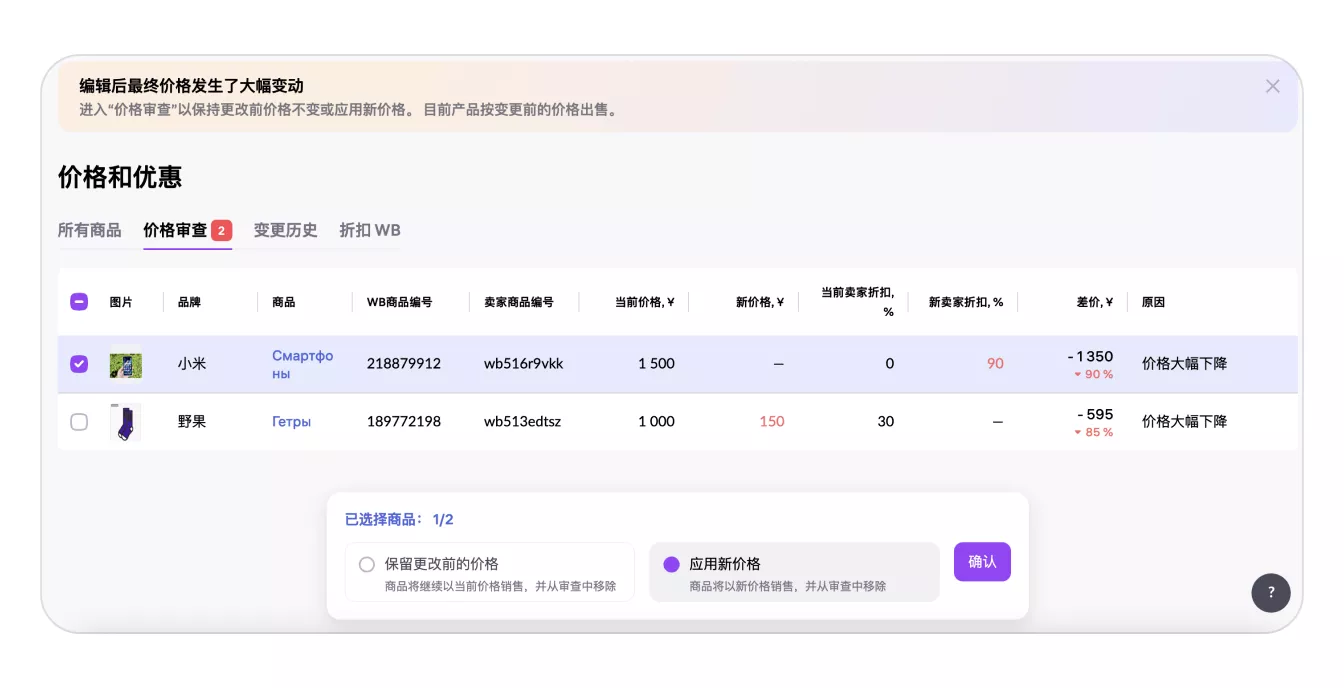
Task: Click the new price 150
Action: (x=772, y=422)
